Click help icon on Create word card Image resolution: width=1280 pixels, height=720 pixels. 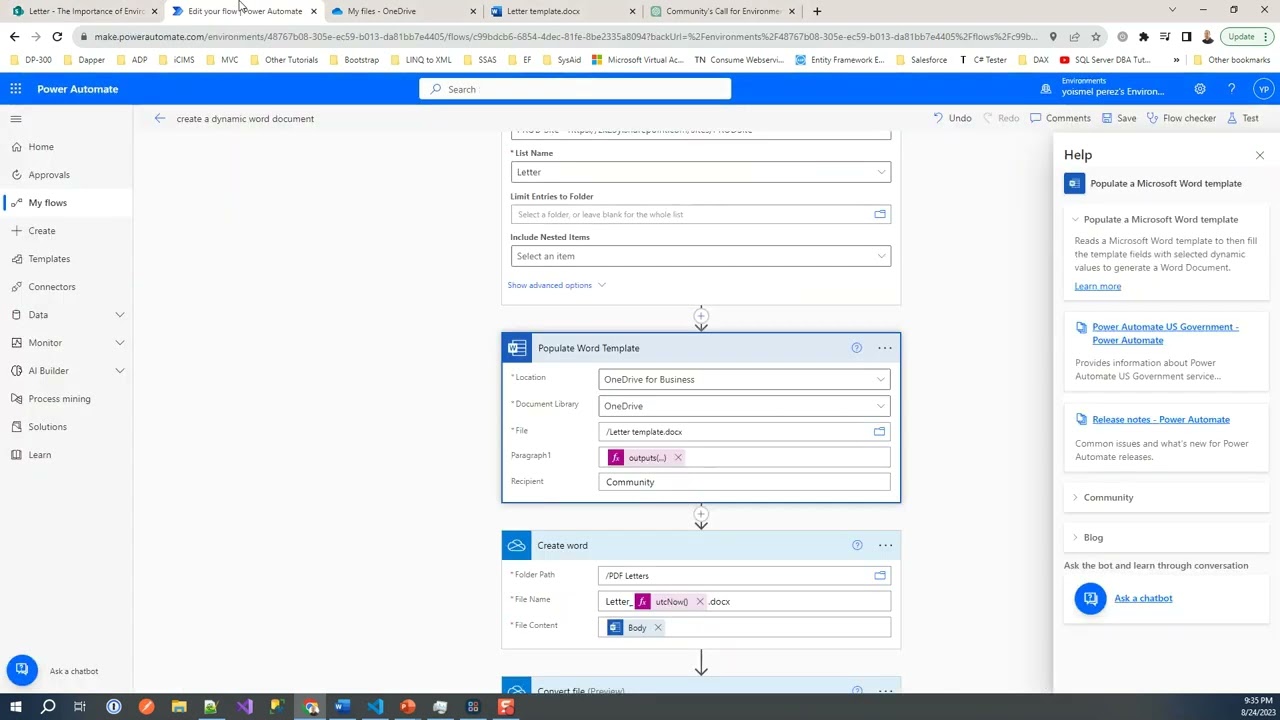pyautogui.click(x=857, y=545)
